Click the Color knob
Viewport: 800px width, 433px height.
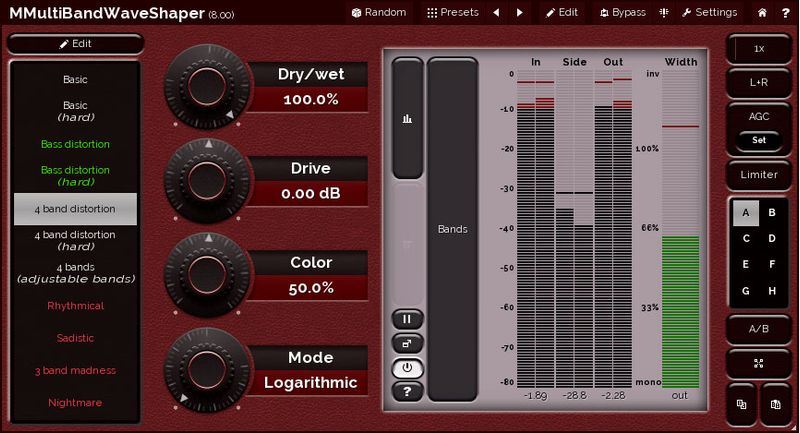tap(207, 274)
